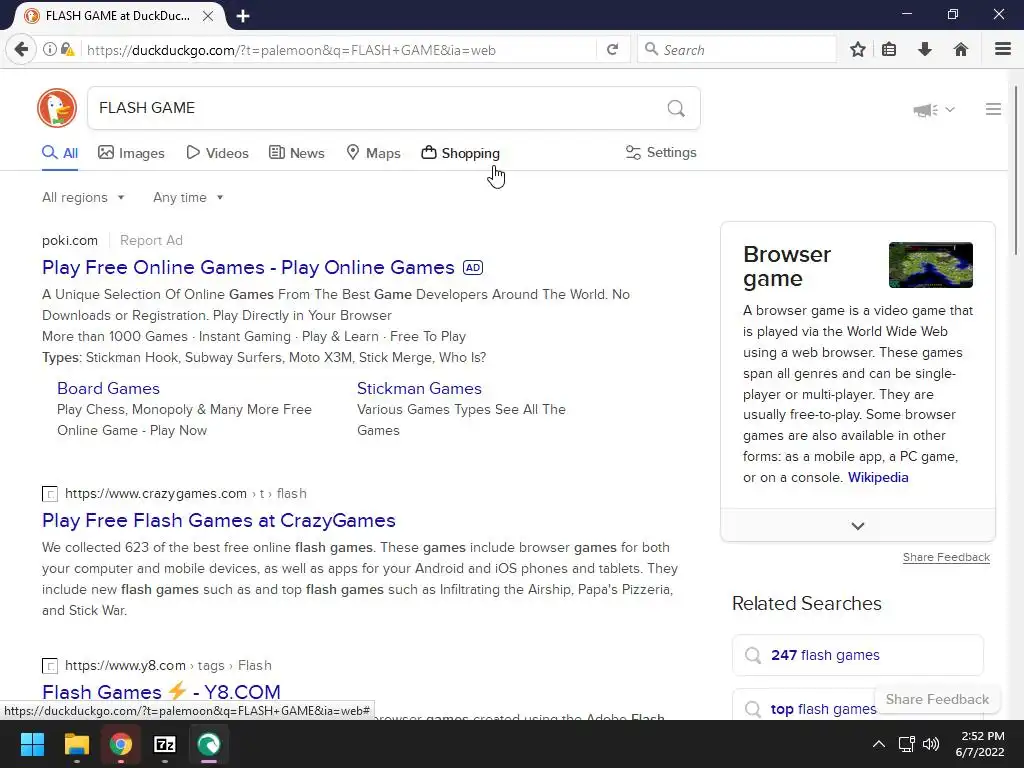This screenshot has height=768, width=1024.
Task: Open the downloads arrow icon
Action: tap(925, 50)
